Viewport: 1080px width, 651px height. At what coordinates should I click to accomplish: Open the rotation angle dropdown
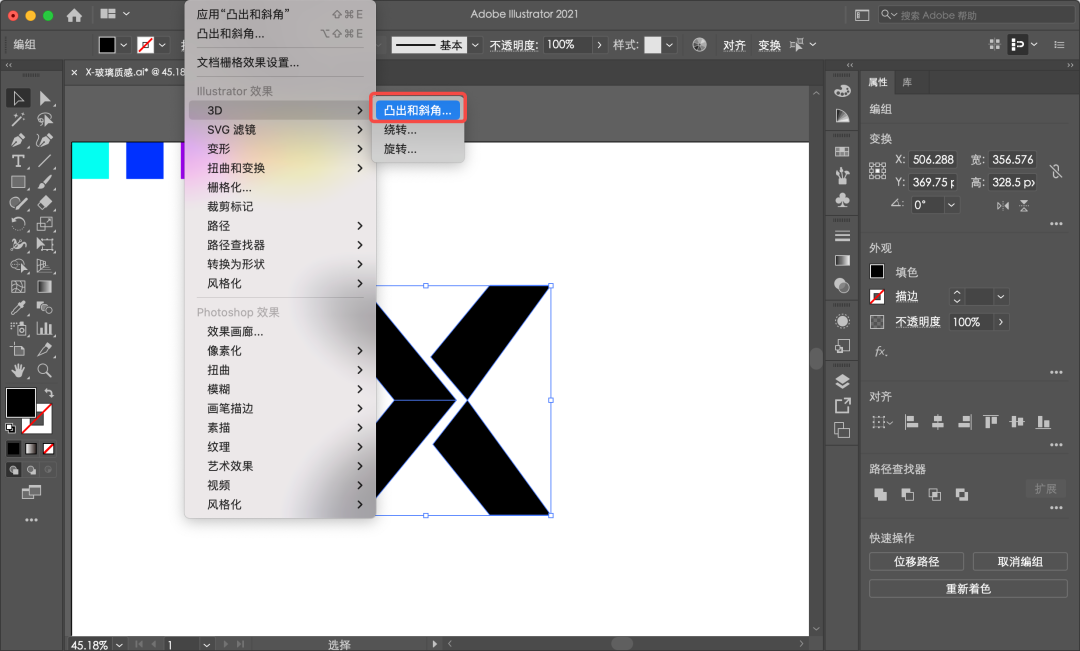pos(951,205)
